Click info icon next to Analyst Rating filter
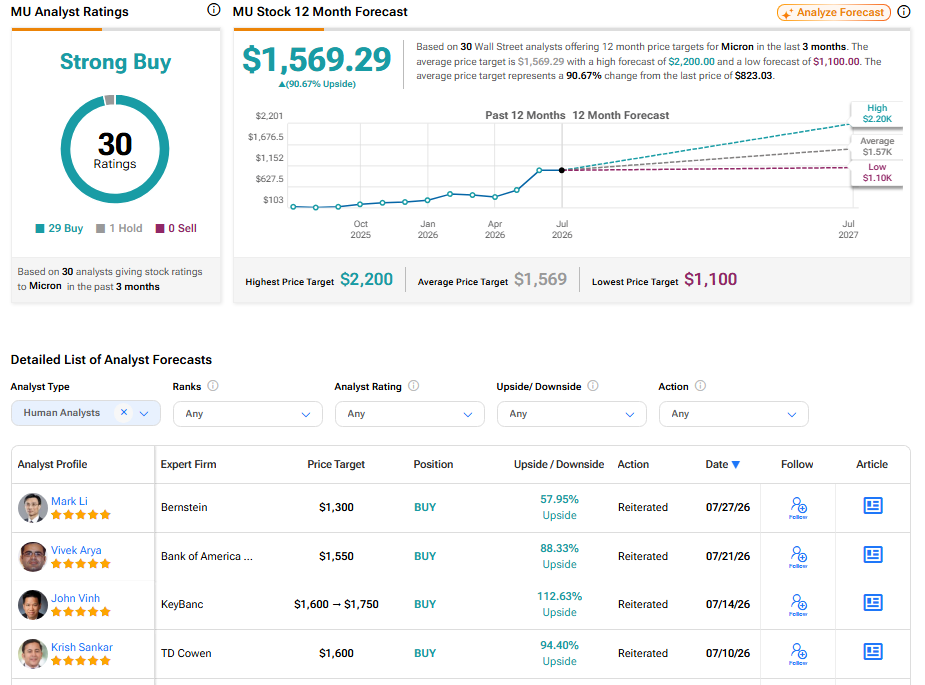 pyautogui.click(x=414, y=386)
